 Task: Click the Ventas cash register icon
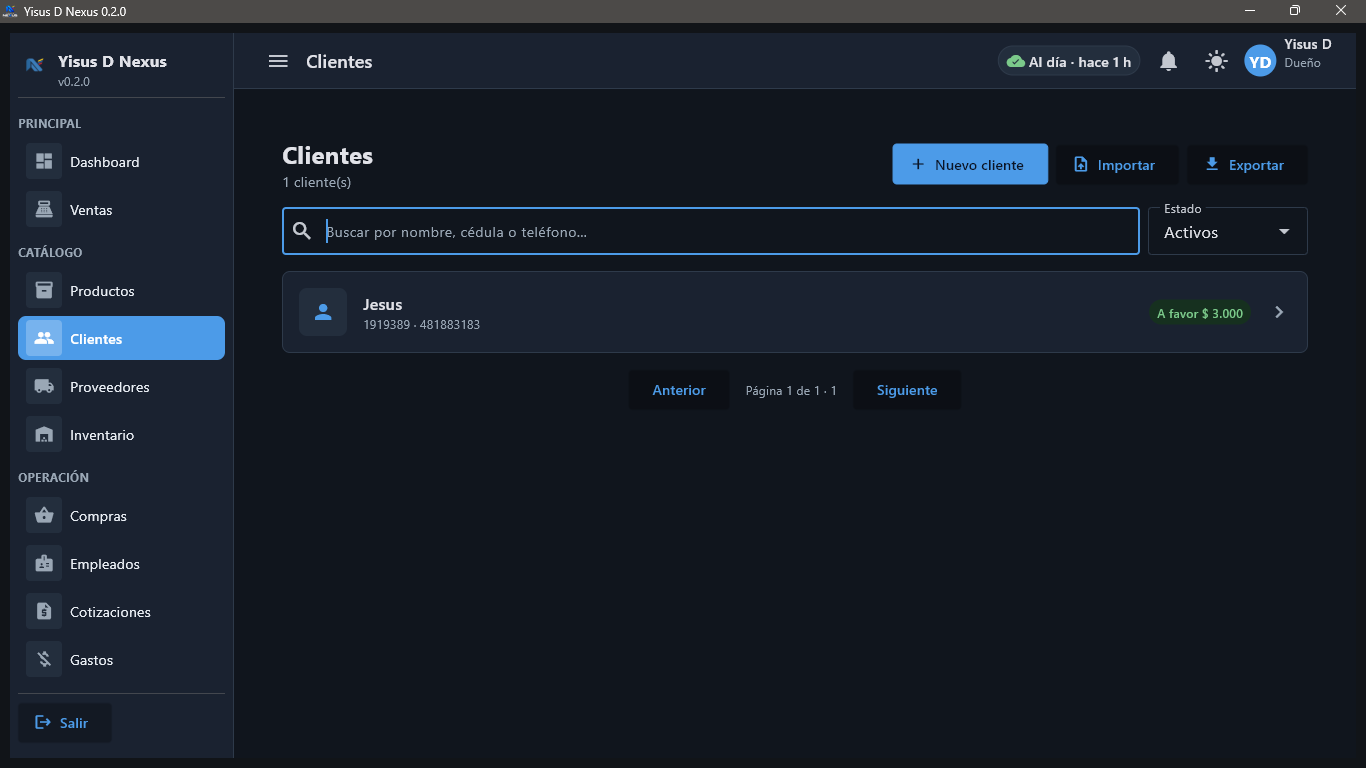44,209
